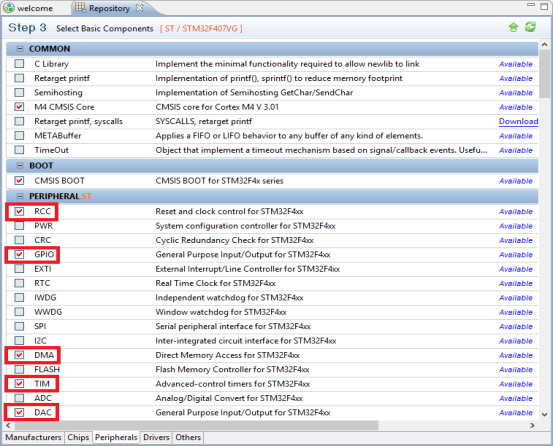Image resolution: width=553 pixels, height=446 pixels.
Task: Uncheck the DAC peripheral checkbox
Action: [x=19, y=412]
